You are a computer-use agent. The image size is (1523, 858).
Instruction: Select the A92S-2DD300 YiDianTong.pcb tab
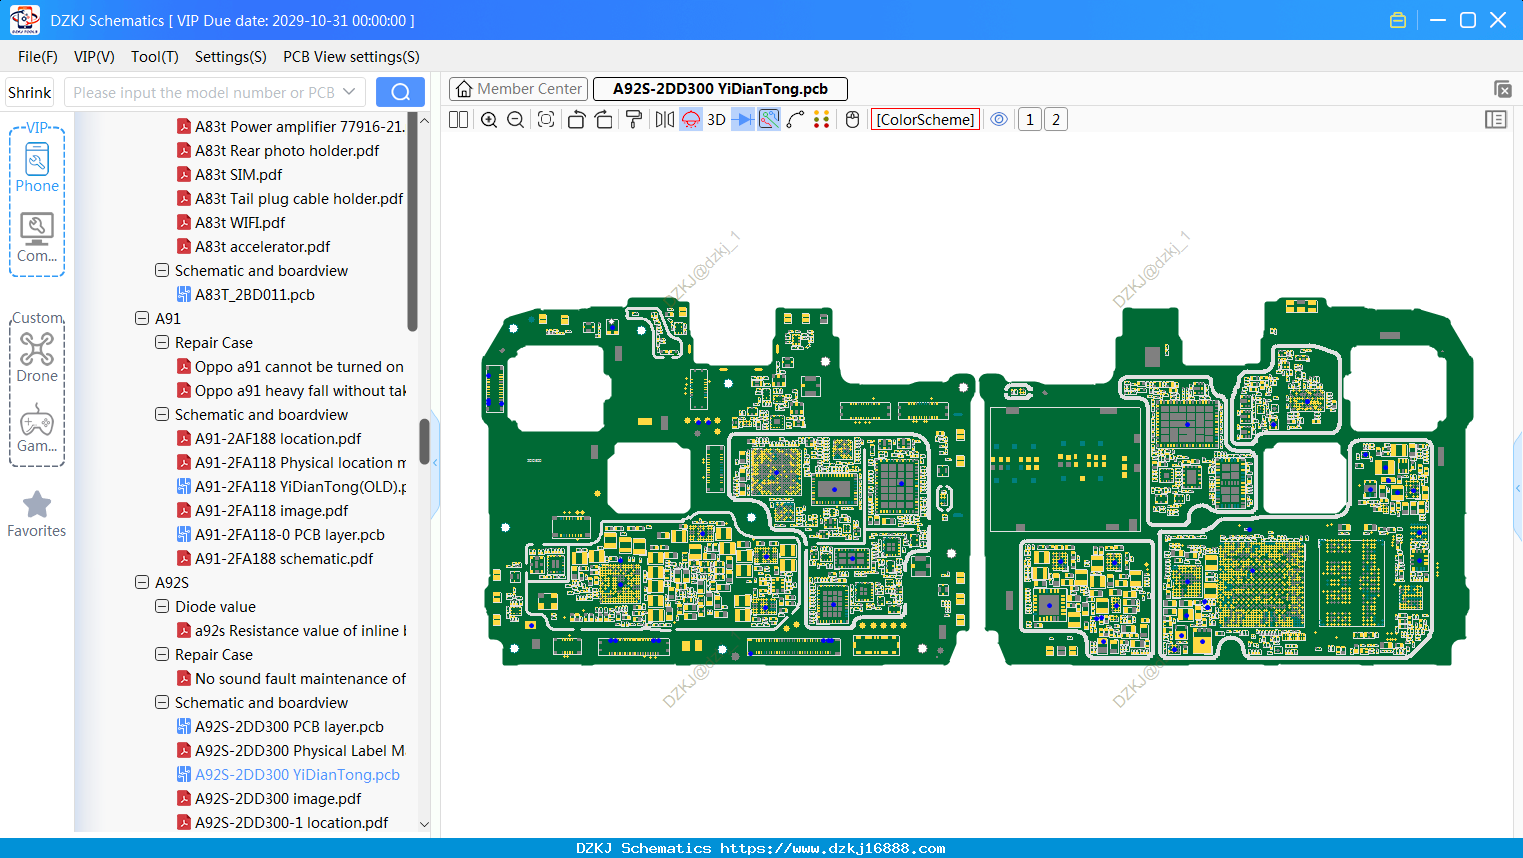720,89
